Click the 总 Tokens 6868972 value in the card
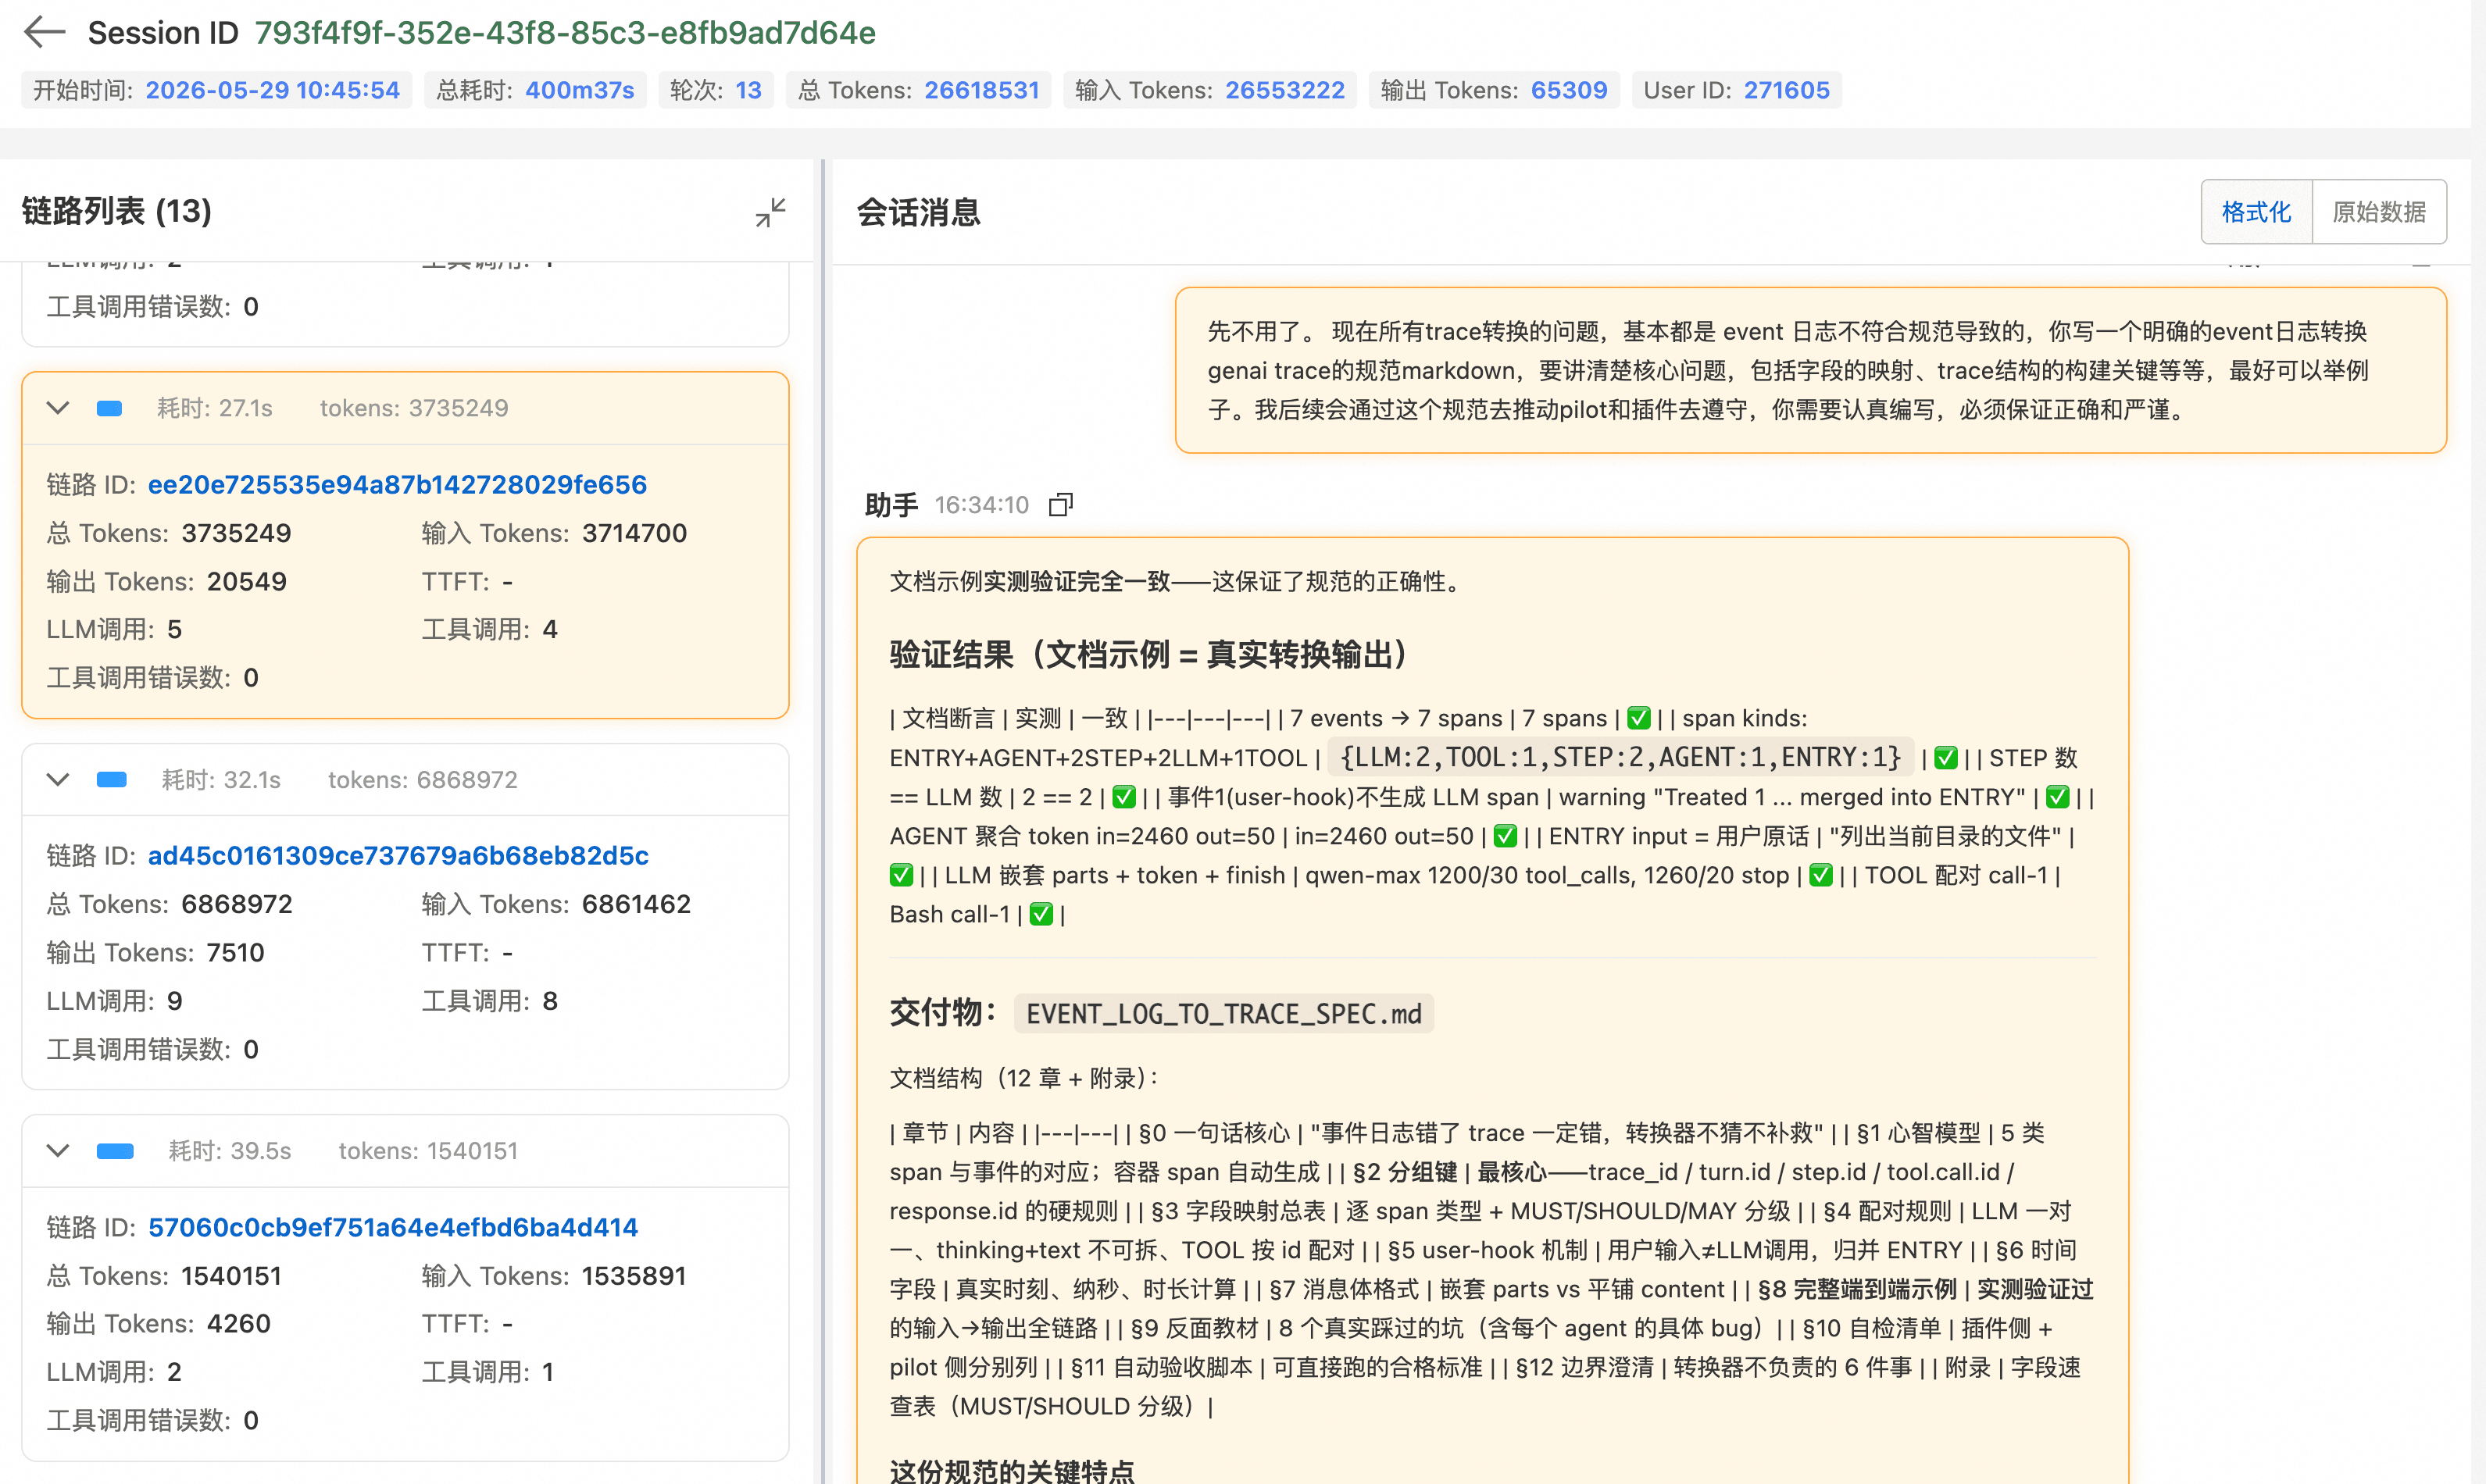Screen dimensions: 2486x1484 click(237, 904)
